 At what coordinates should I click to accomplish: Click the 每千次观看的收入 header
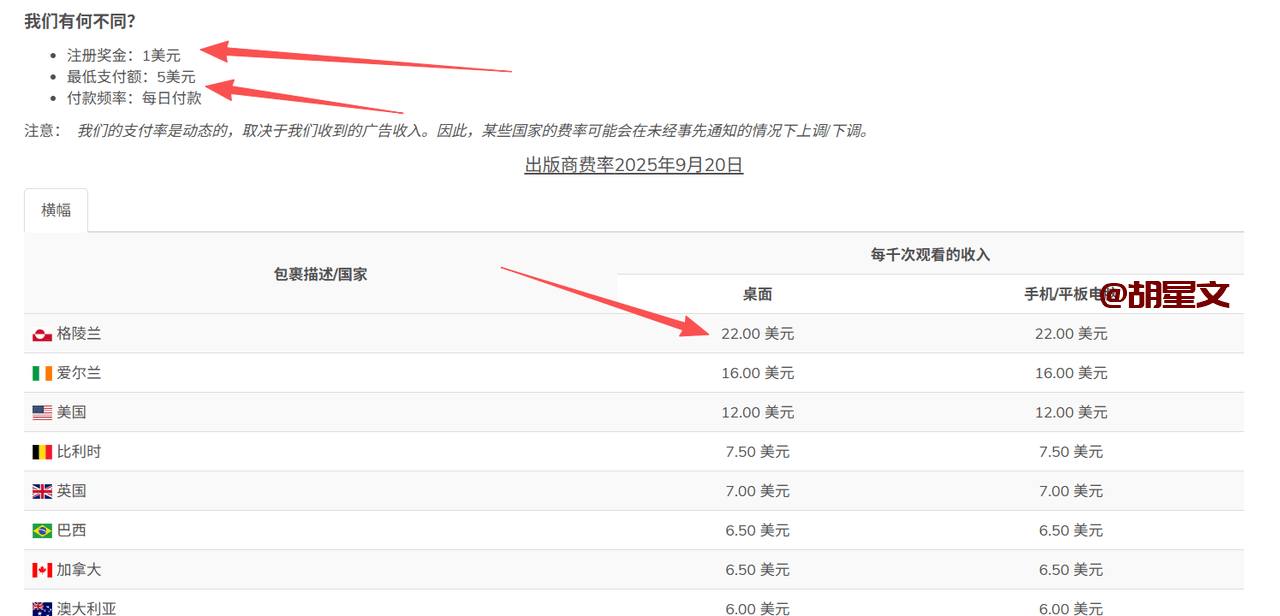pyautogui.click(x=930, y=255)
